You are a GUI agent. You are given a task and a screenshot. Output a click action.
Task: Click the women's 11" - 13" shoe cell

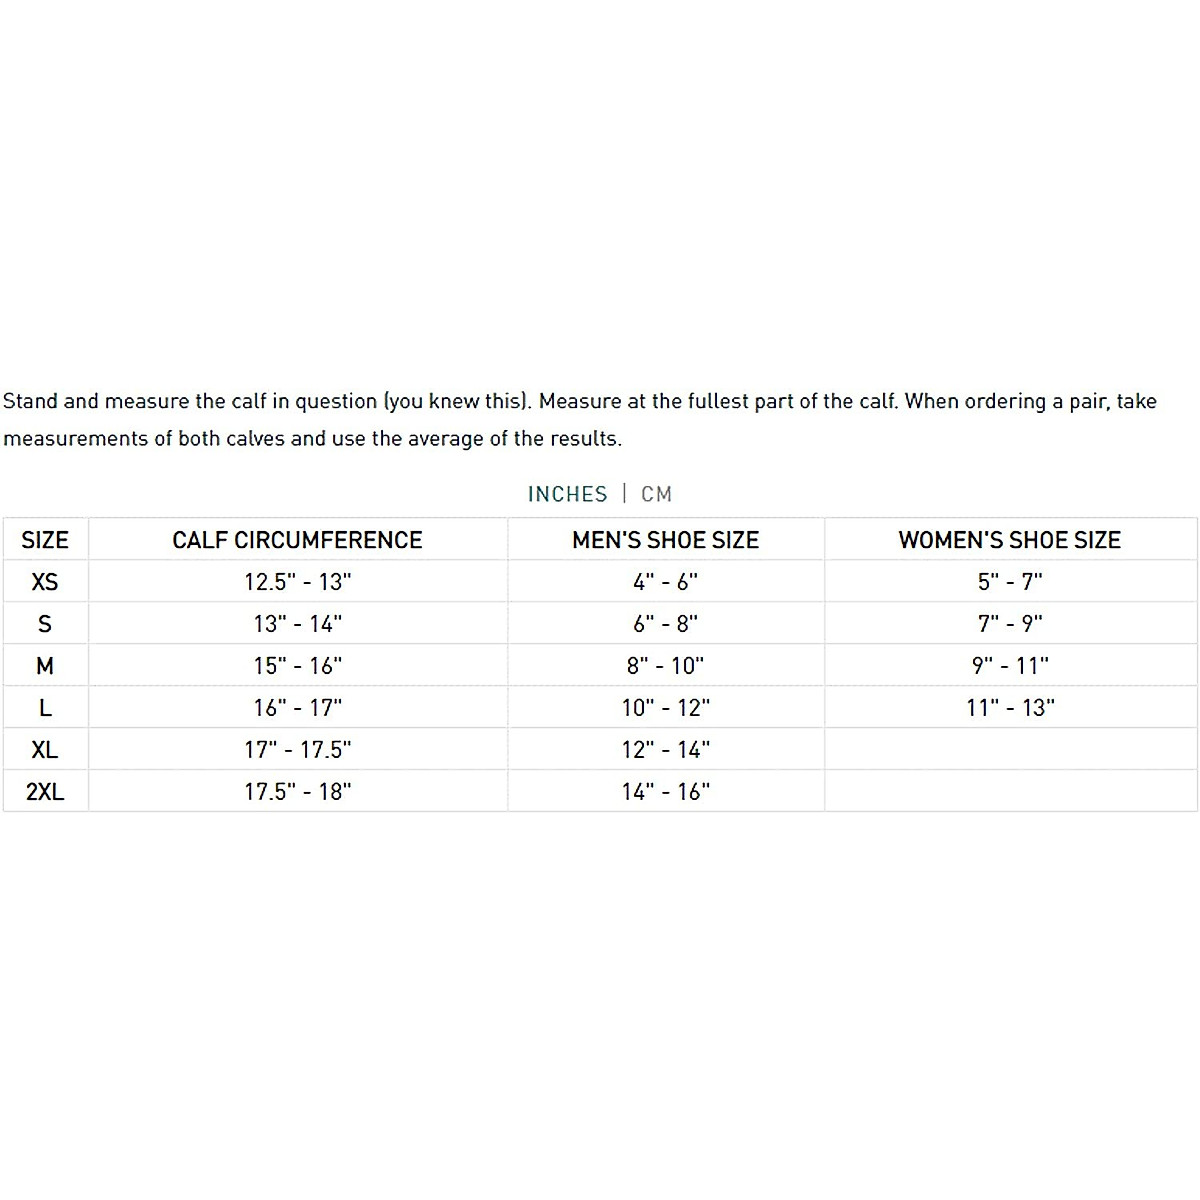[x=1009, y=708]
